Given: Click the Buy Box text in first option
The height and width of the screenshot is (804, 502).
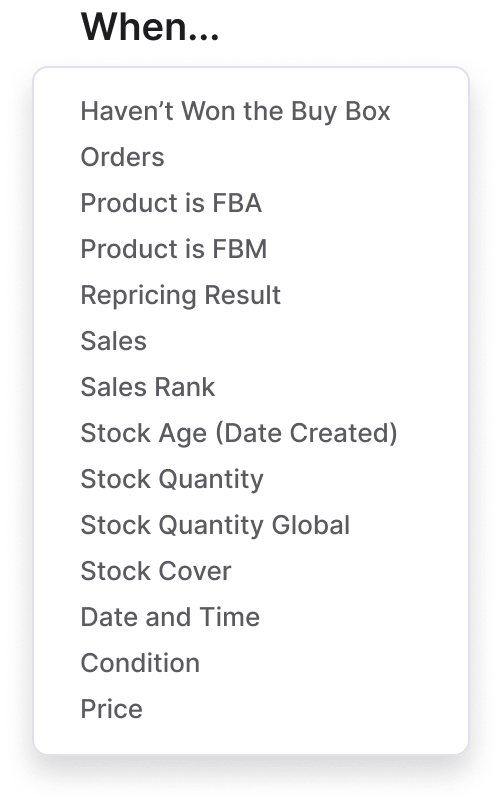Looking at the screenshot, I should [x=340, y=111].
